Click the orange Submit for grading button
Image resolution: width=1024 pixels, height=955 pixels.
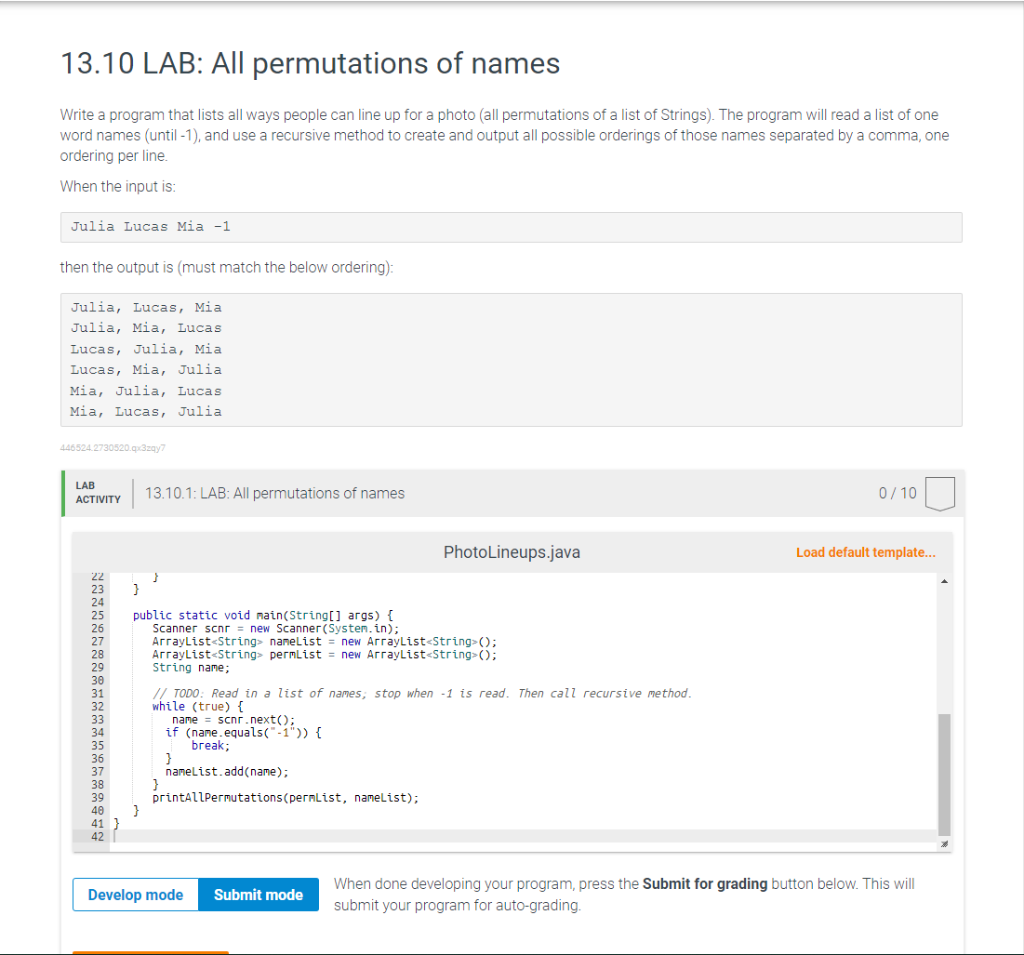pyautogui.click(x=150, y=951)
